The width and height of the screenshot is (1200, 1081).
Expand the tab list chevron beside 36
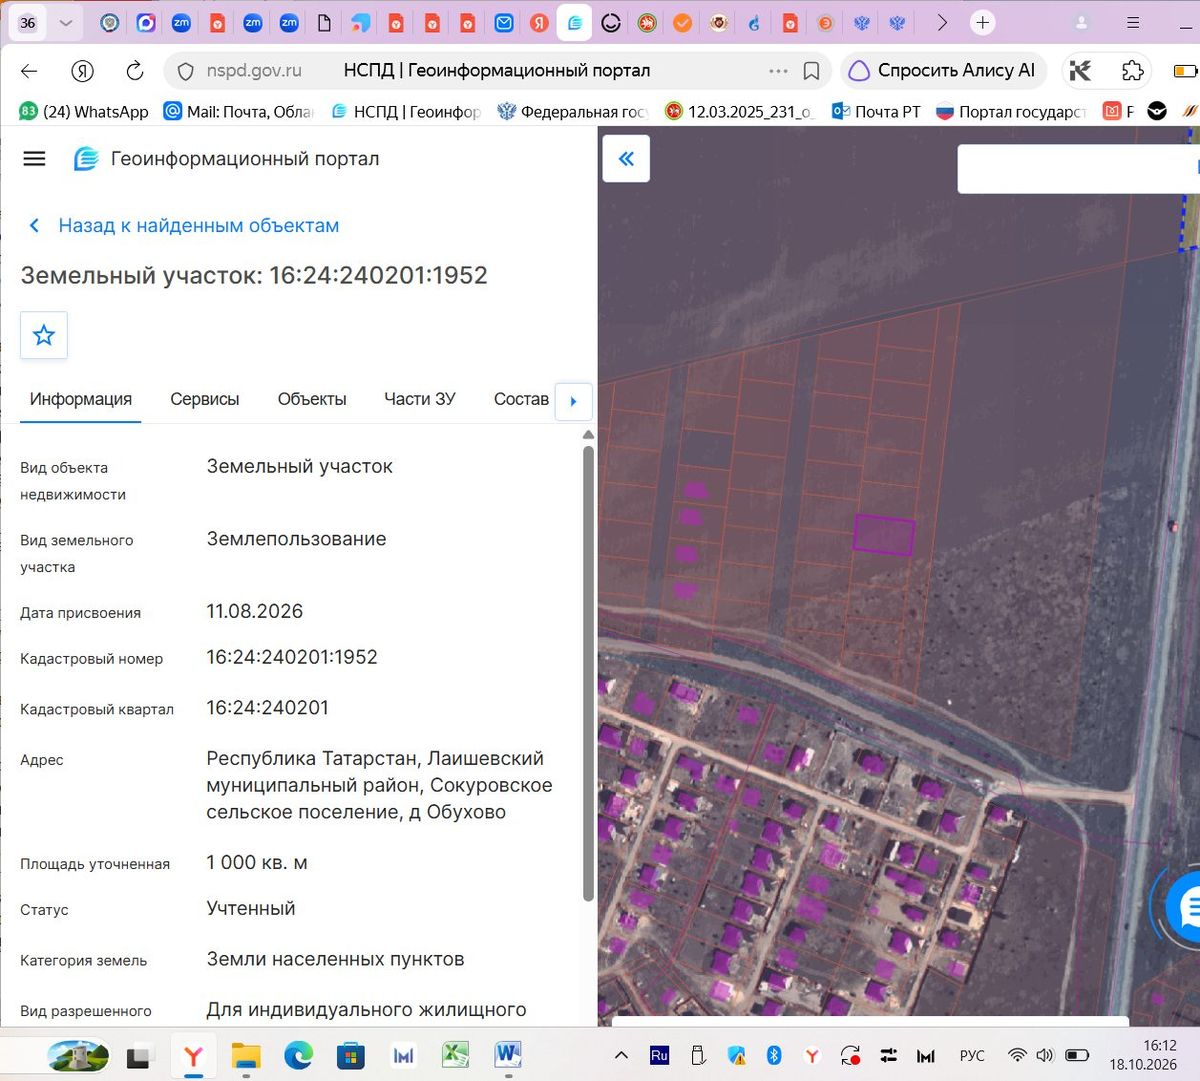pos(66,22)
